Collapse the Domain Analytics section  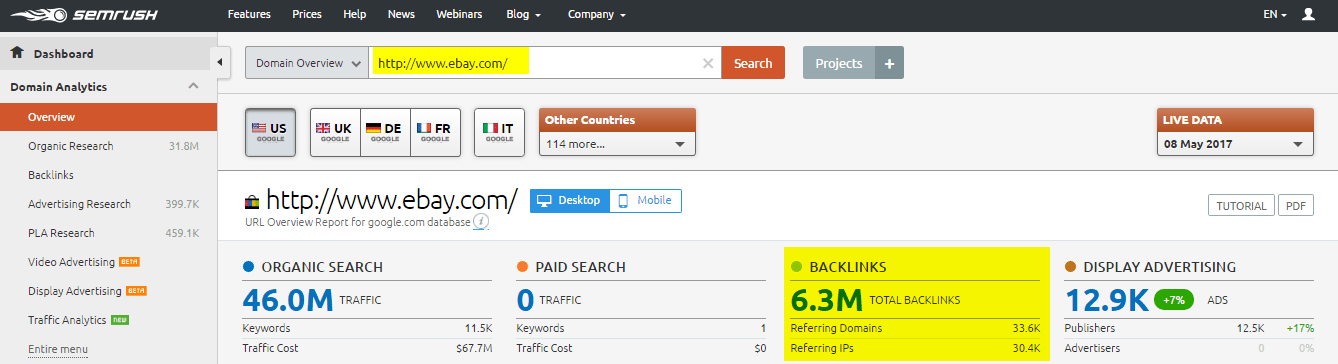pos(194,86)
